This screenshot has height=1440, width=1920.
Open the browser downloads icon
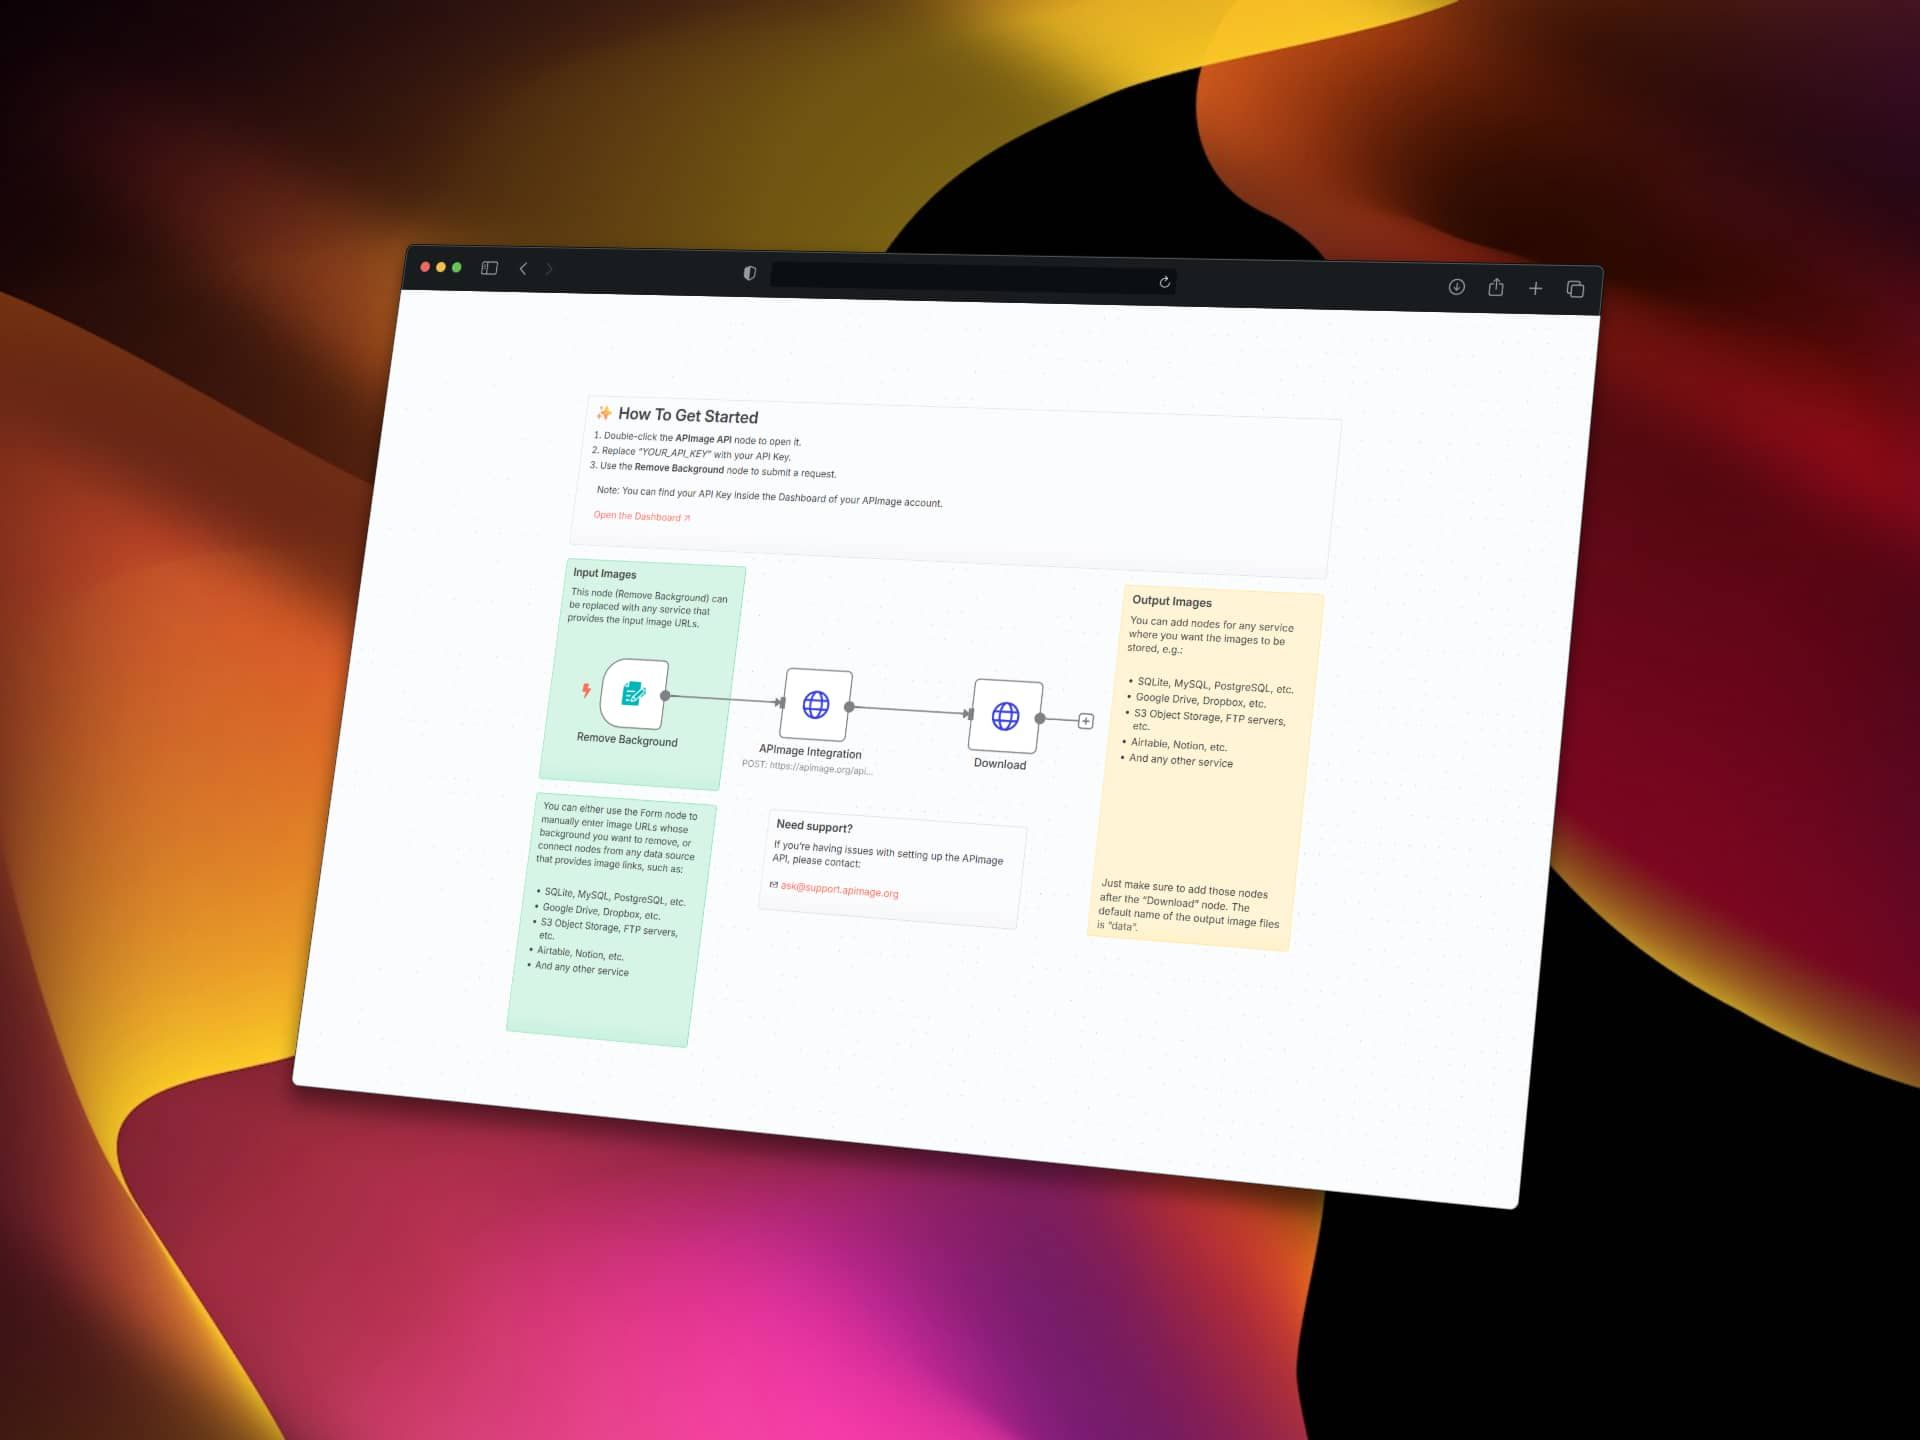[1456, 287]
